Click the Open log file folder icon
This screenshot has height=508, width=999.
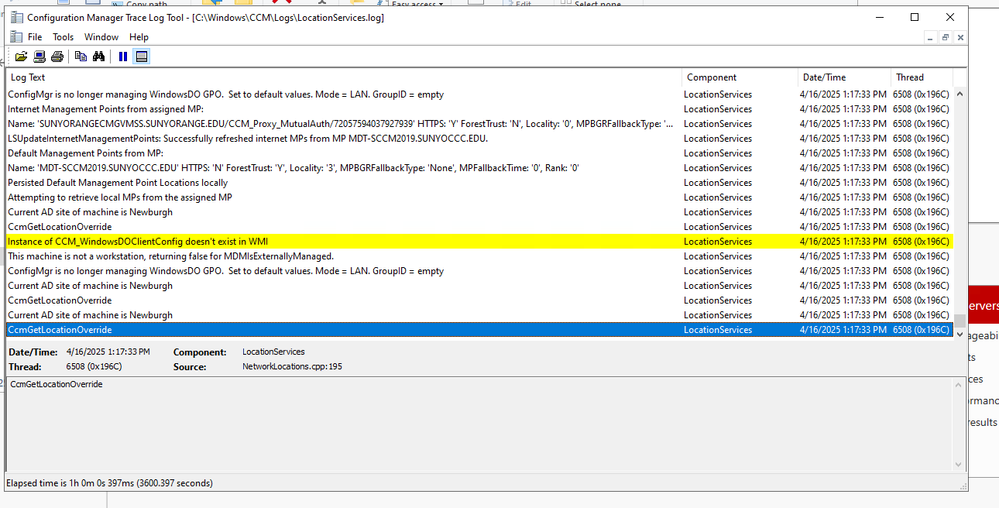tap(21, 57)
